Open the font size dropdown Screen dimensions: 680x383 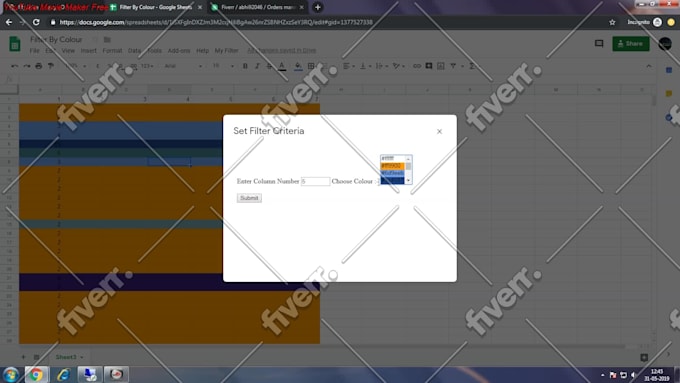click(x=223, y=66)
